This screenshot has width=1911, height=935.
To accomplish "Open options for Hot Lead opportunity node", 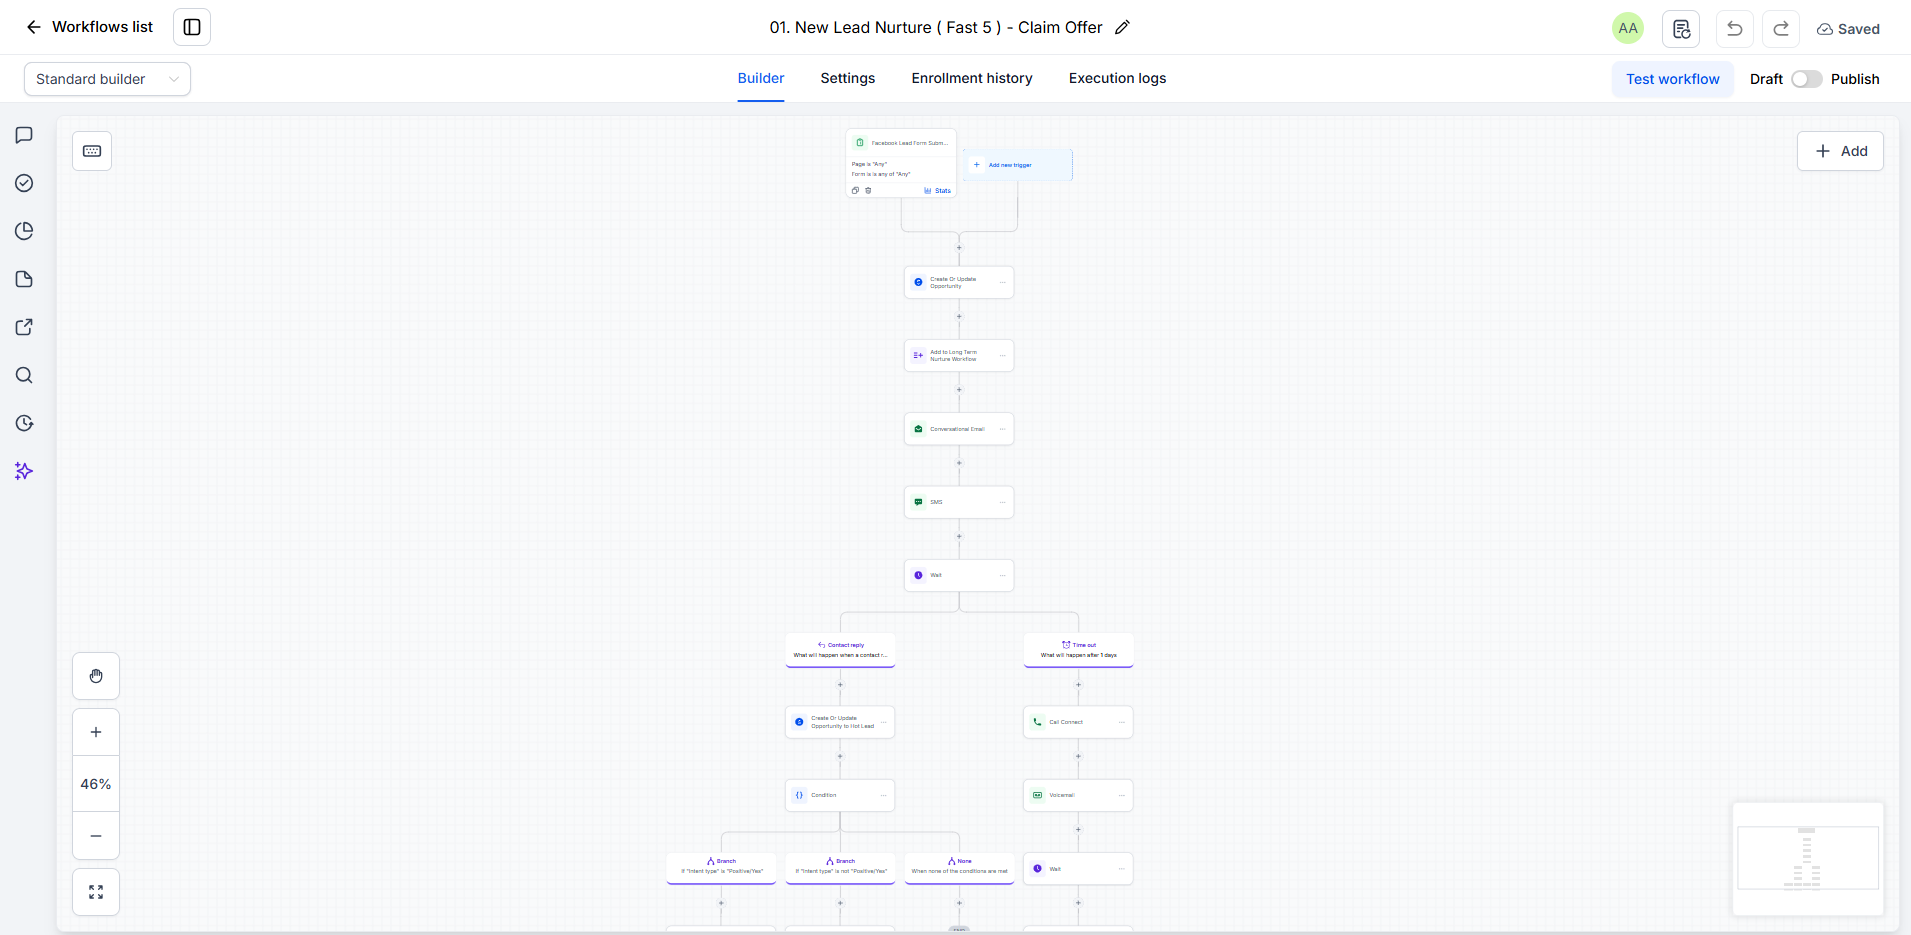I will pyautogui.click(x=884, y=722).
